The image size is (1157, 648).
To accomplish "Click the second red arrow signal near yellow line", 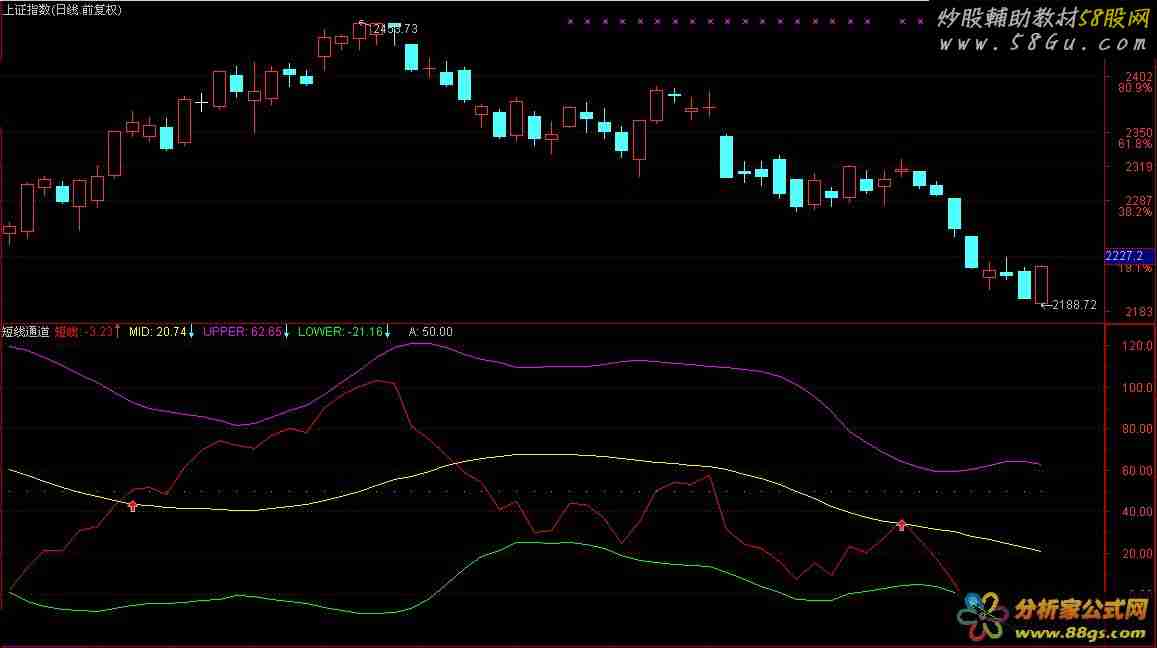I will coord(902,524).
